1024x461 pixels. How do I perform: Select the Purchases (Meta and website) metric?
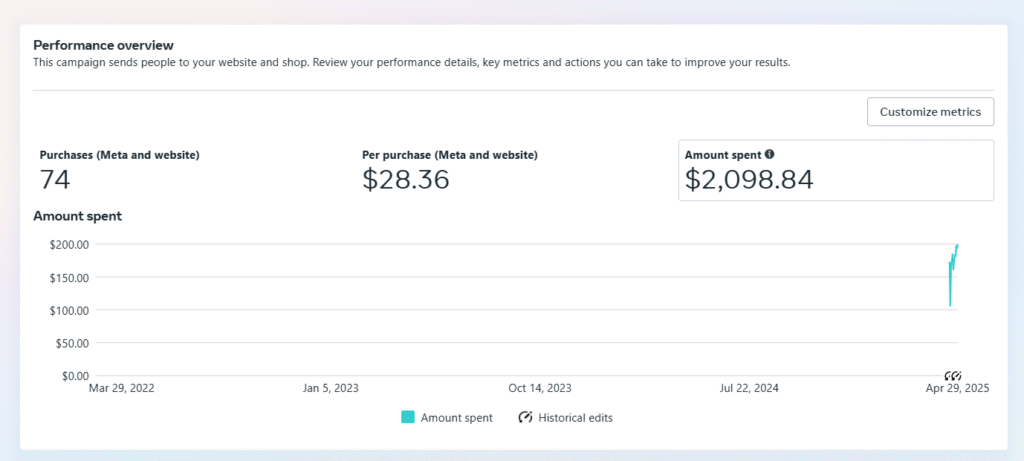[120, 170]
